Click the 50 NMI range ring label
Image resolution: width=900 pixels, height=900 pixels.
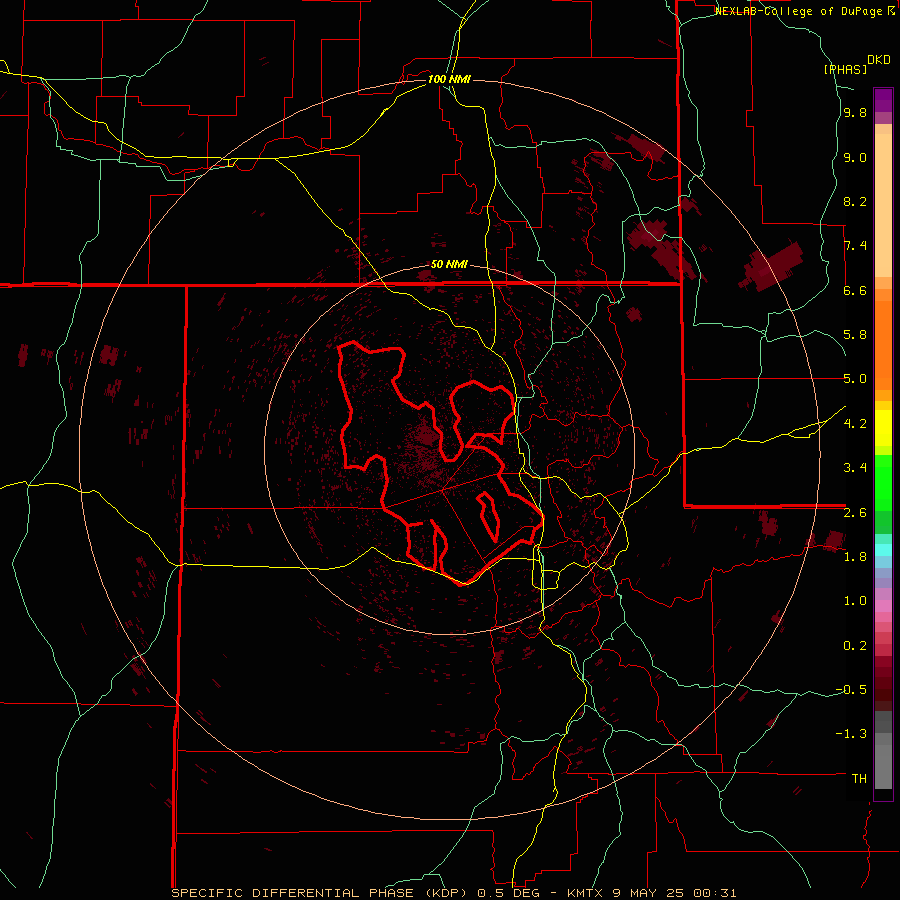(449, 265)
